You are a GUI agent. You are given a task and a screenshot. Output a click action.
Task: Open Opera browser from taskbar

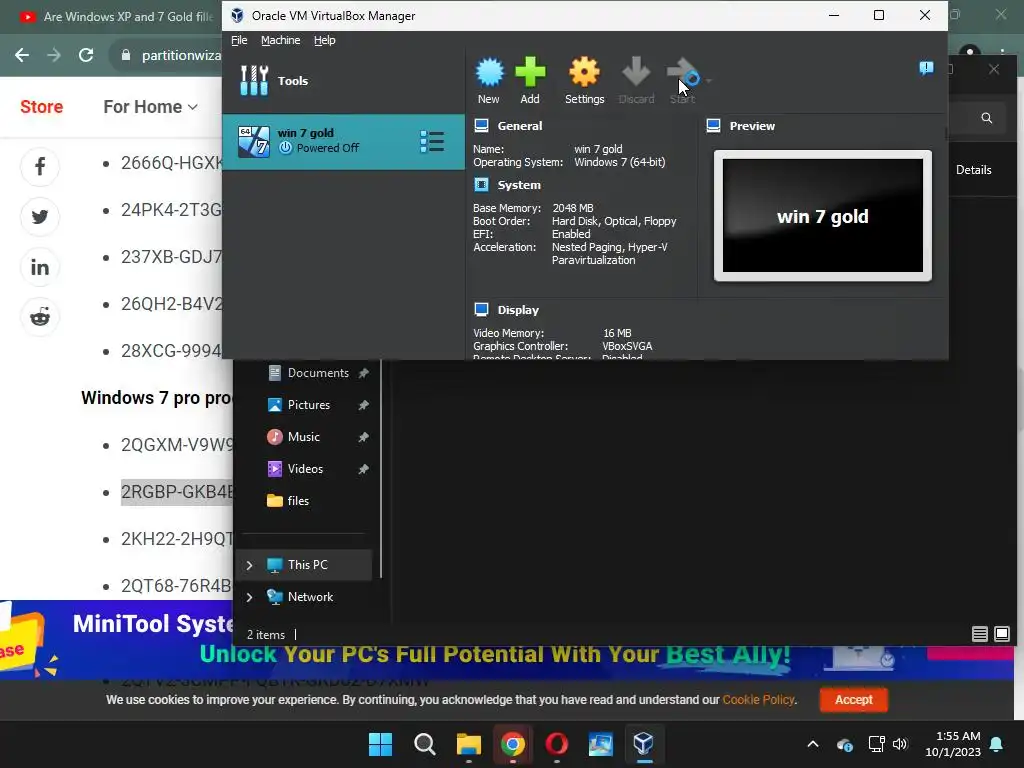556,744
